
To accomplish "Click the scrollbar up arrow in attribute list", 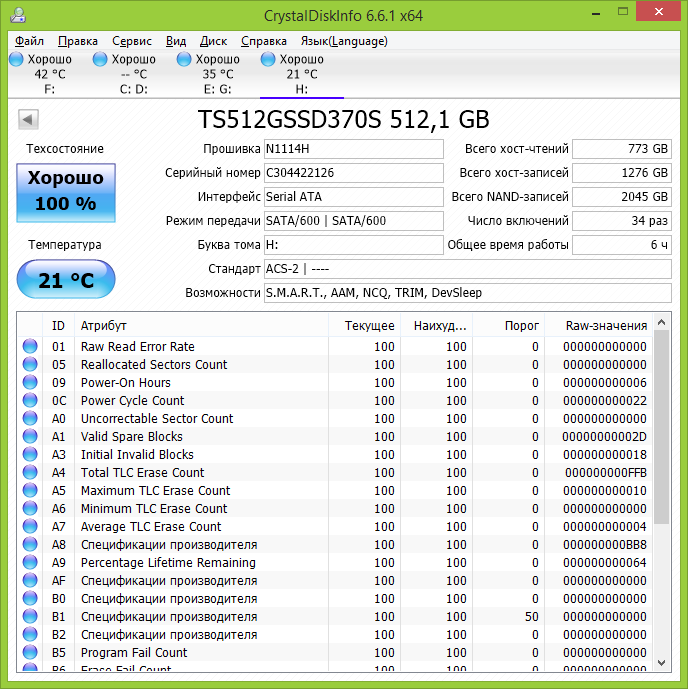I will pos(662,323).
